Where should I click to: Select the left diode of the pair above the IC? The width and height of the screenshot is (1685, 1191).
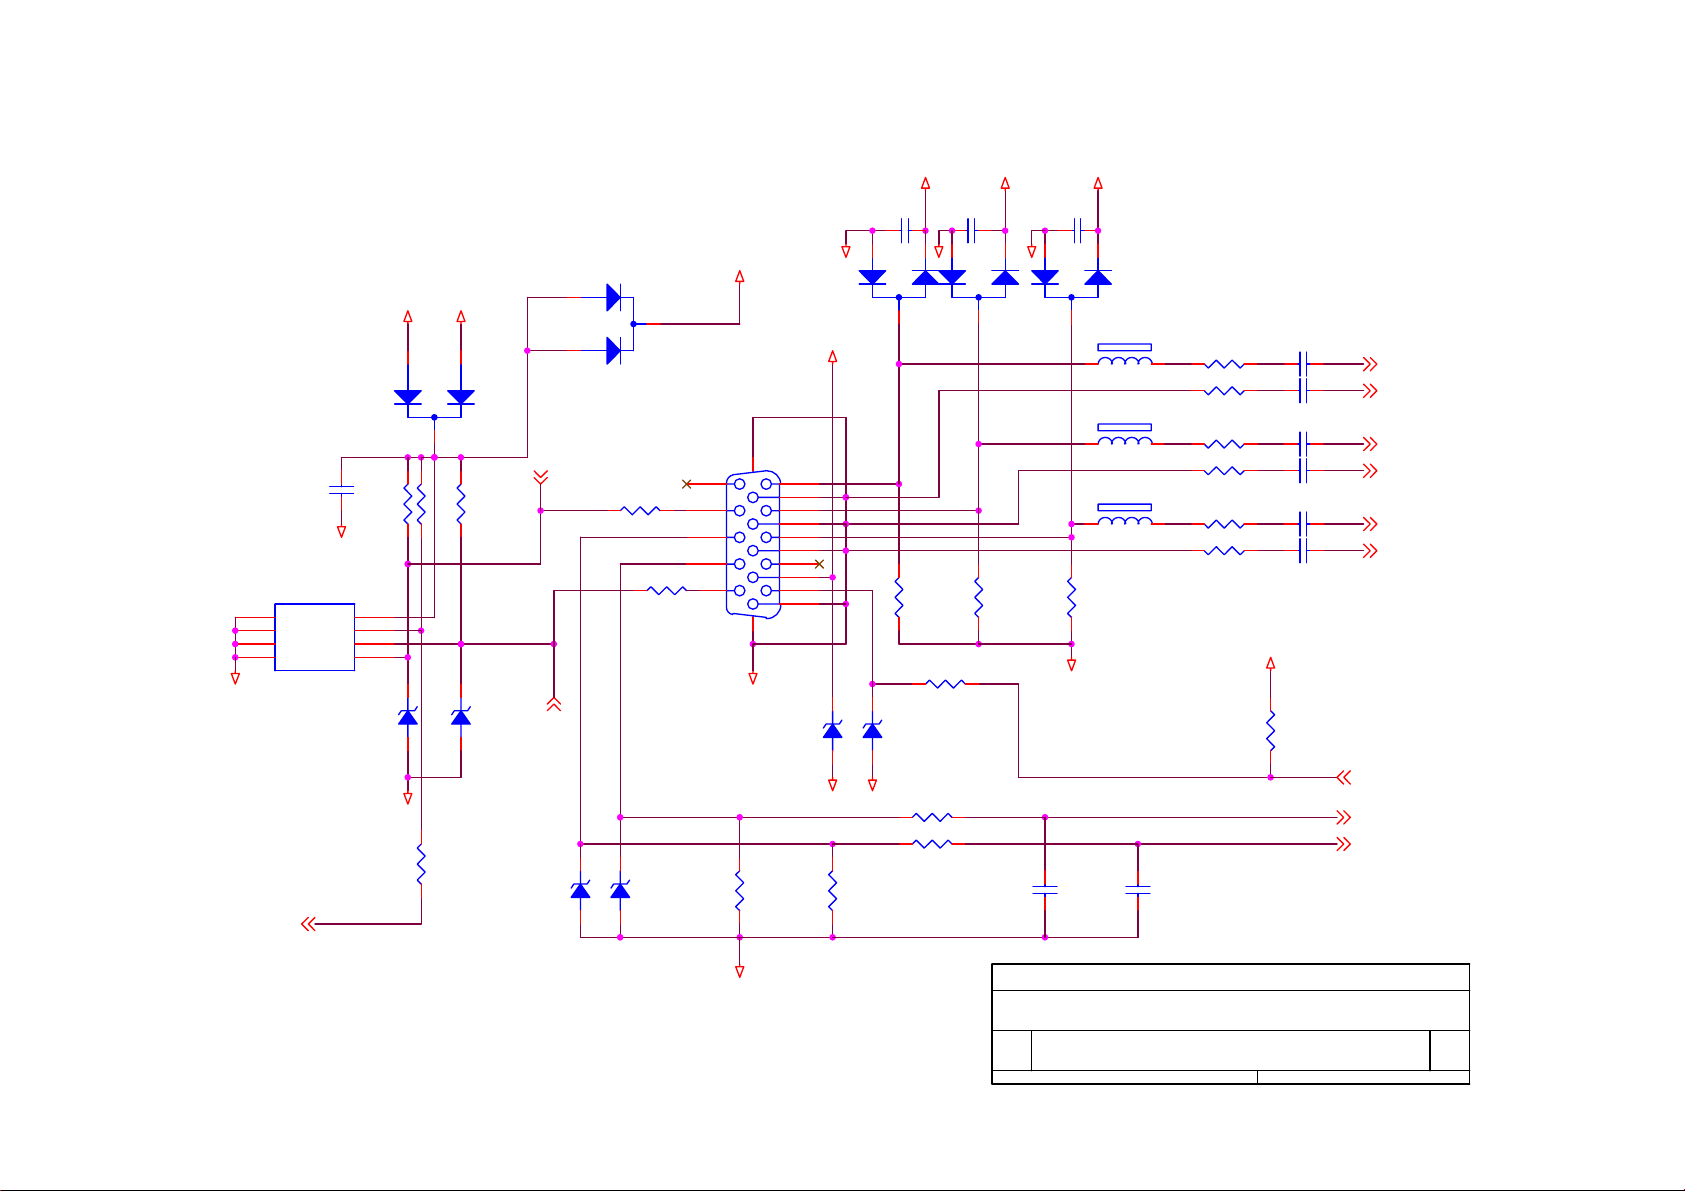[x=408, y=397]
